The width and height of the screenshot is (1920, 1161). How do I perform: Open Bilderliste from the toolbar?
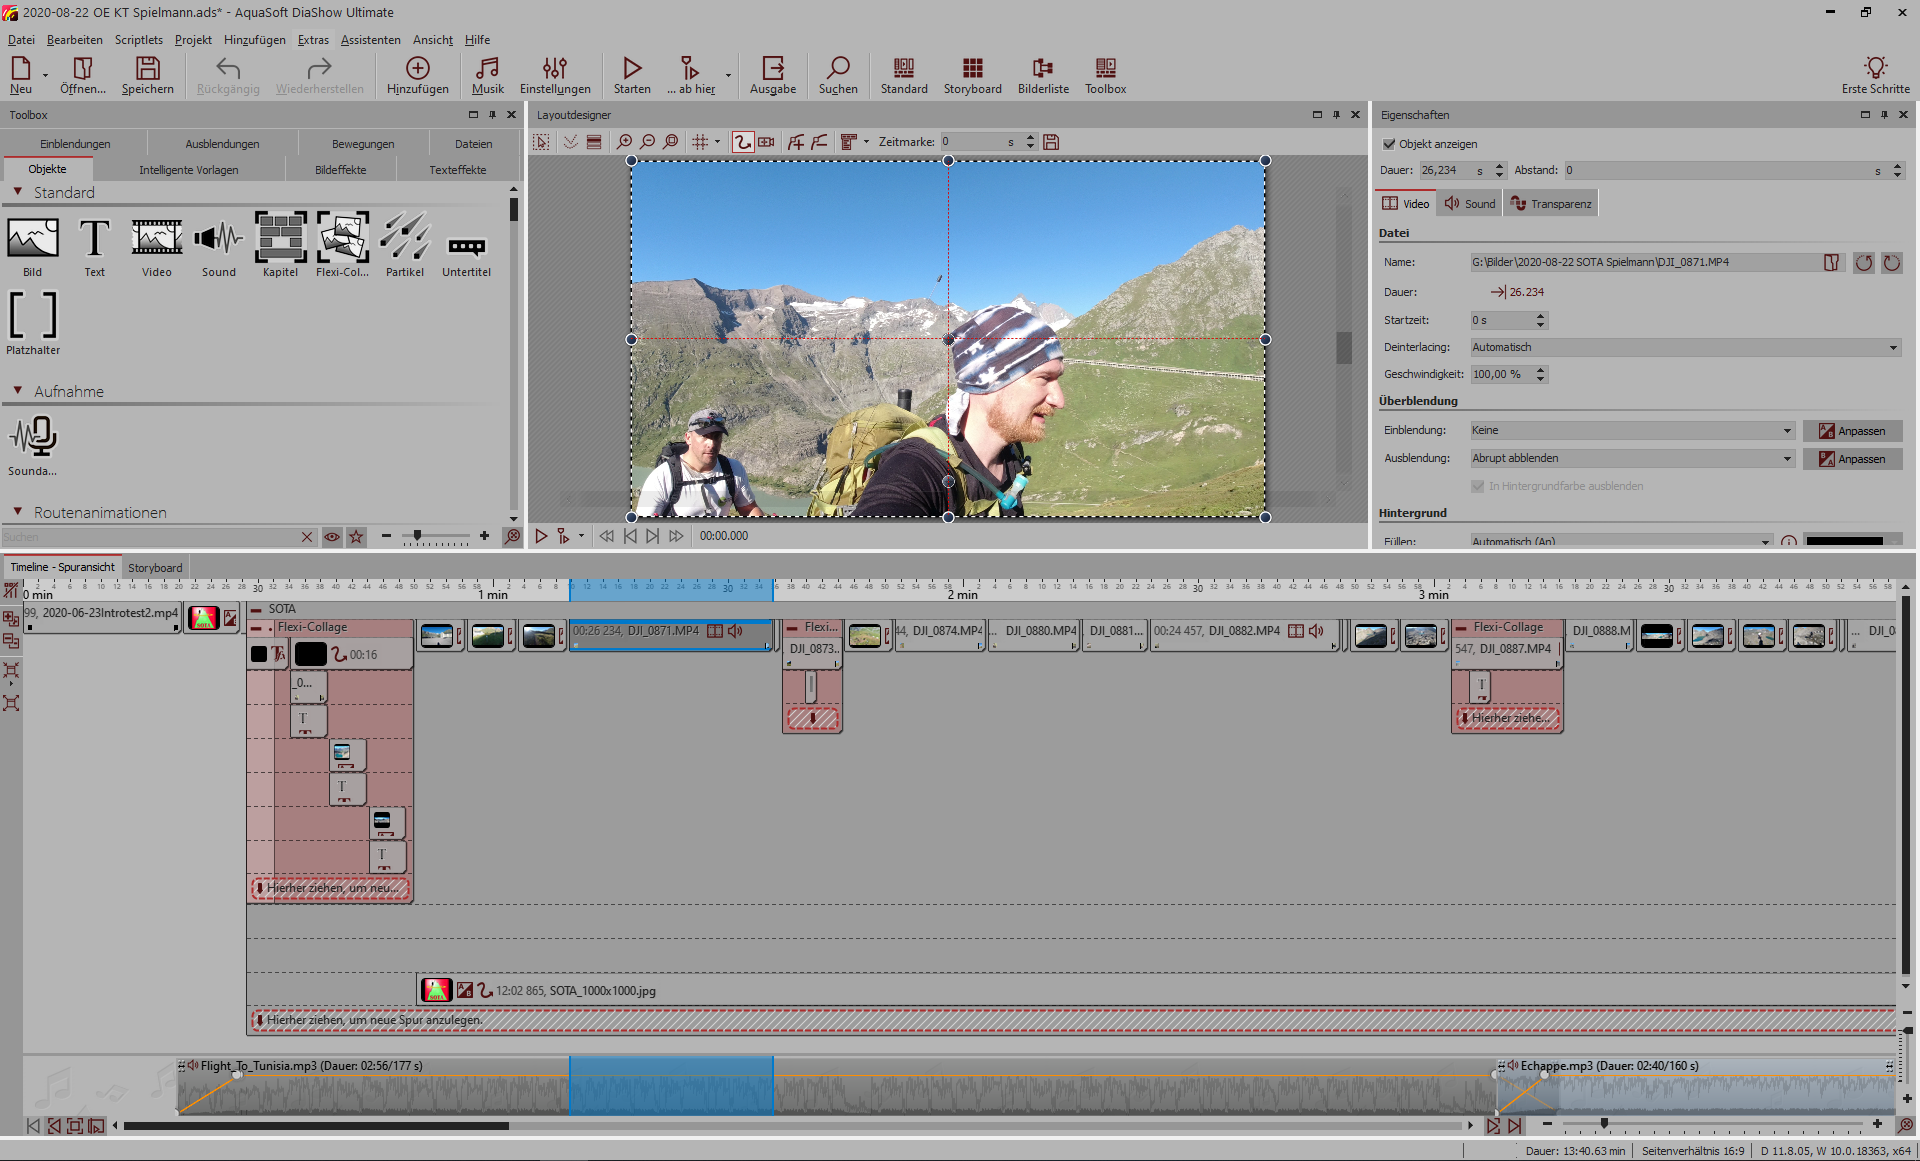point(1043,75)
